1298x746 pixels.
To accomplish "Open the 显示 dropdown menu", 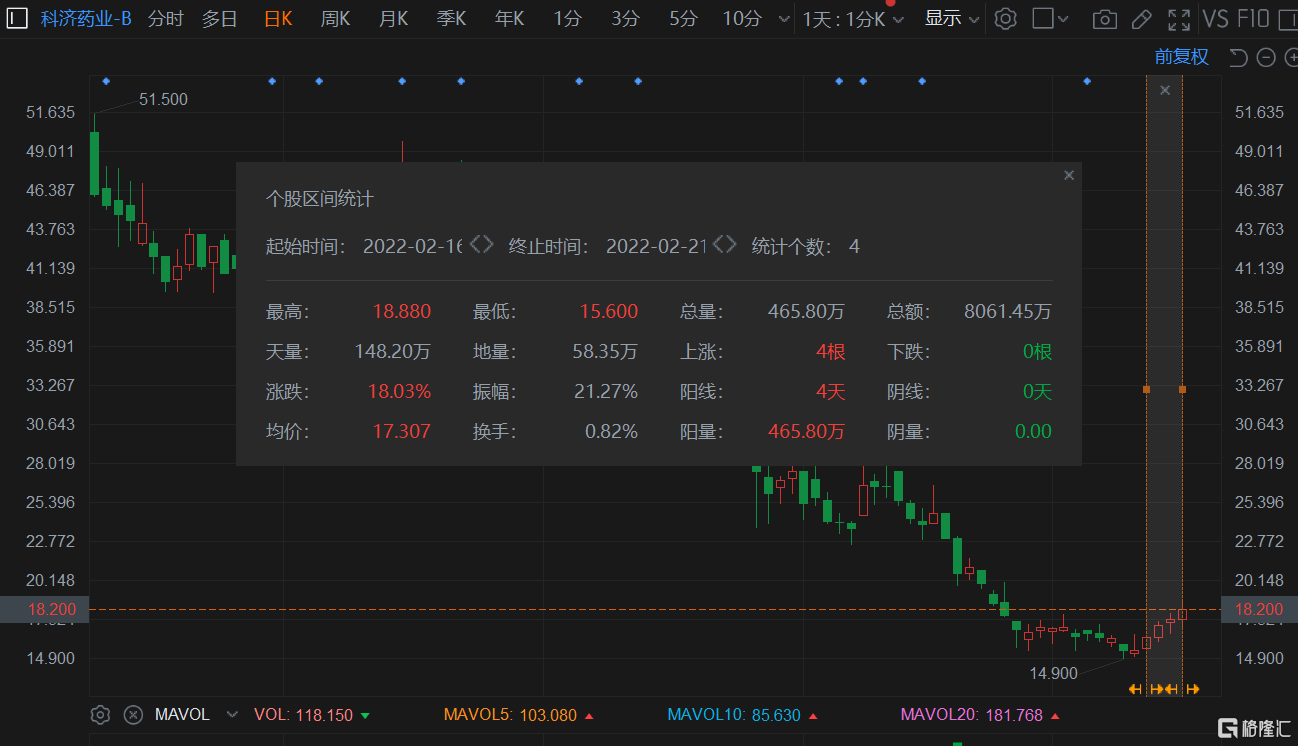I will point(952,19).
